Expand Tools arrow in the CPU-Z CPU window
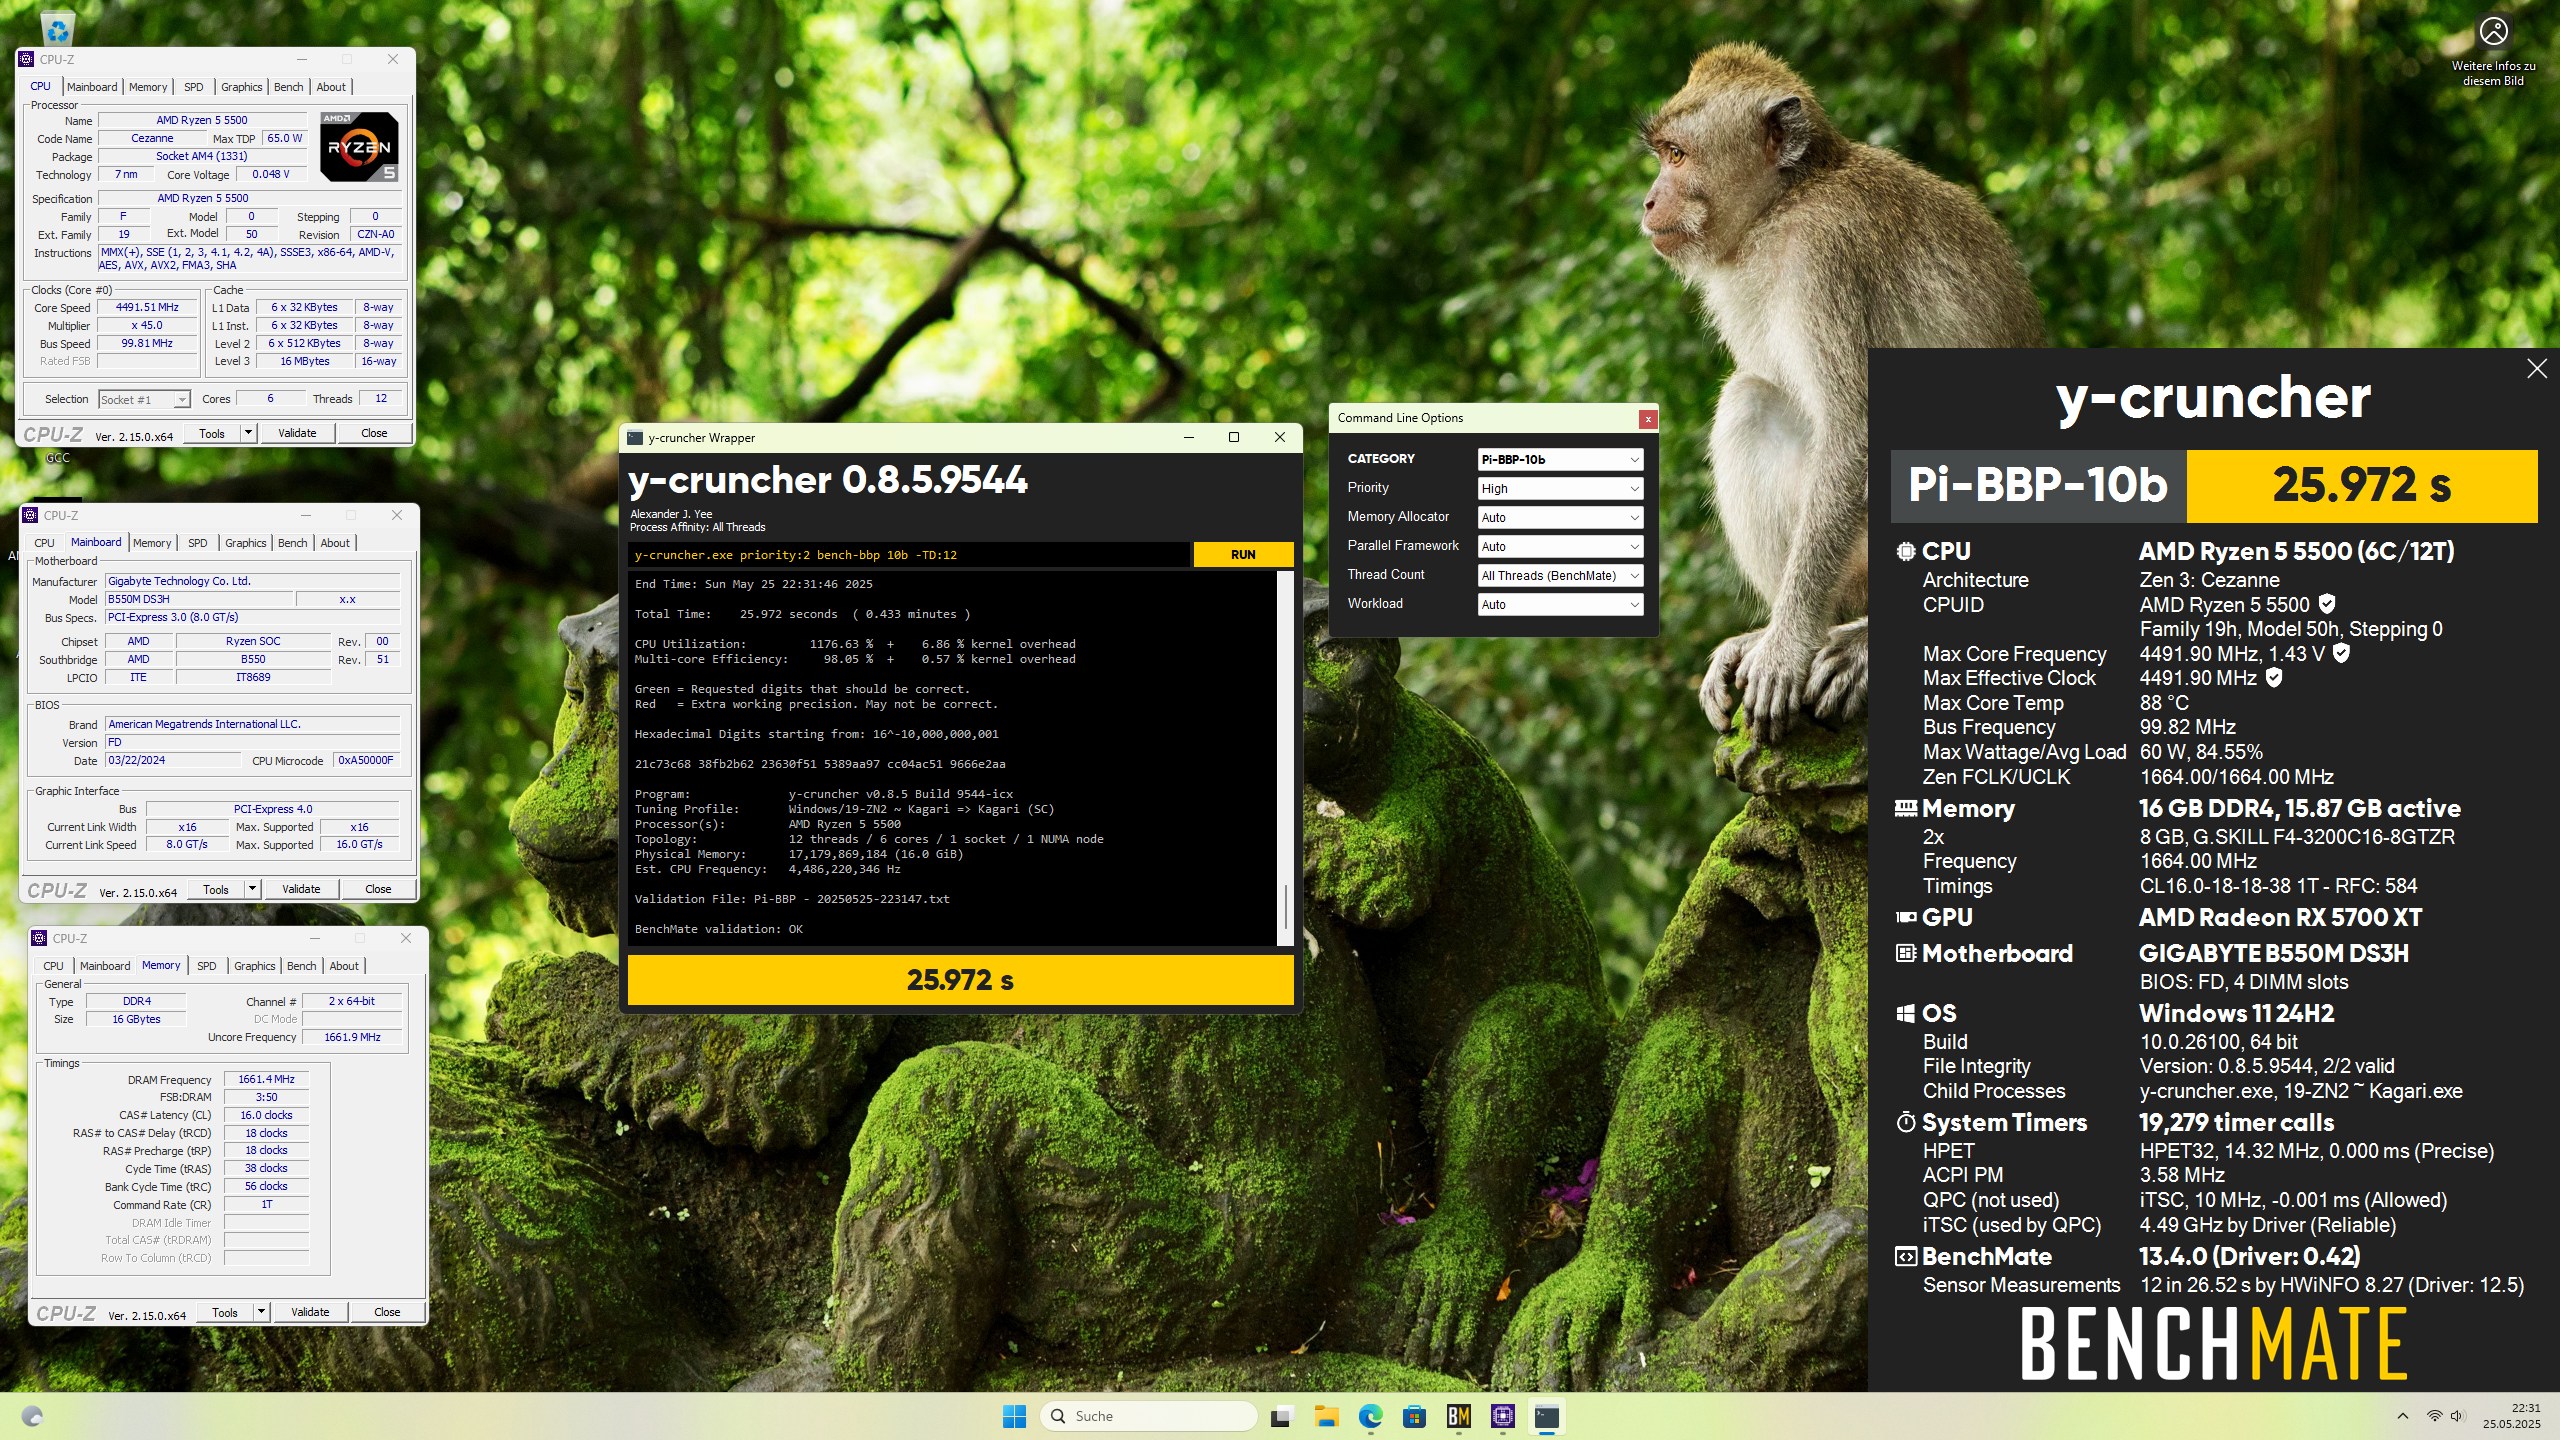This screenshot has height=1440, width=2560. 248,433
